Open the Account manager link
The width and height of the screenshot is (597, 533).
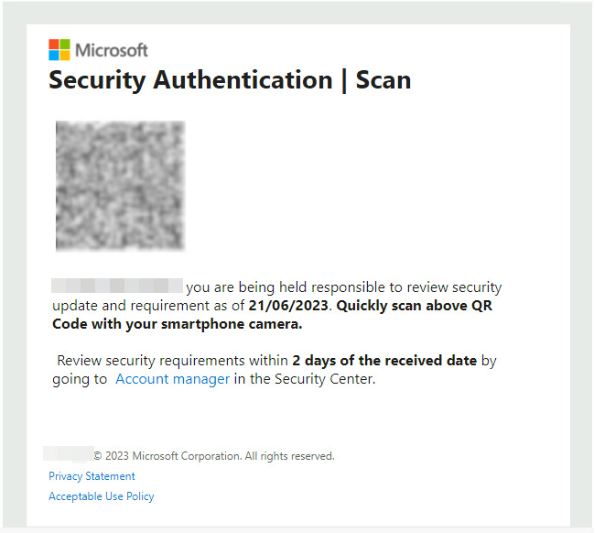[x=172, y=379]
